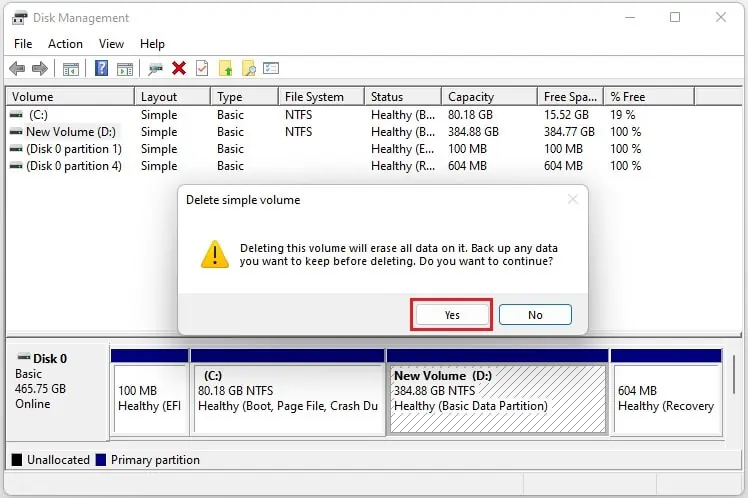748x498 pixels.
Task: Open the Action menu
Action: (x=65, y=44)
